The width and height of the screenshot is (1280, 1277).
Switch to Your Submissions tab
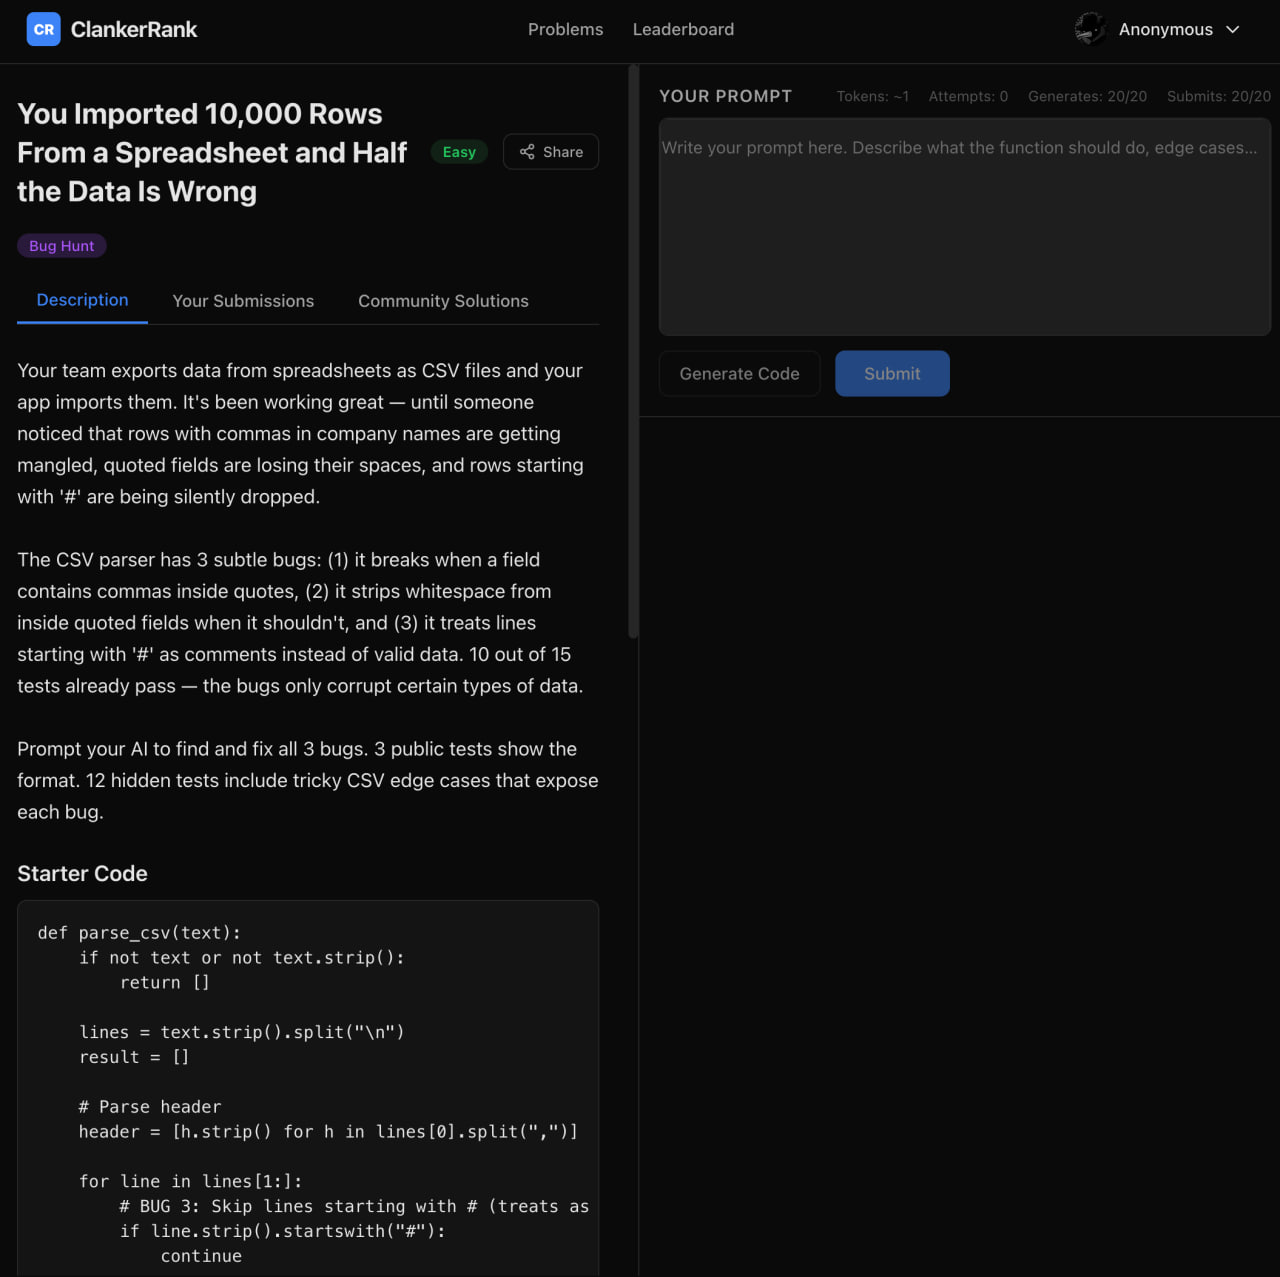tap(243, 301)
